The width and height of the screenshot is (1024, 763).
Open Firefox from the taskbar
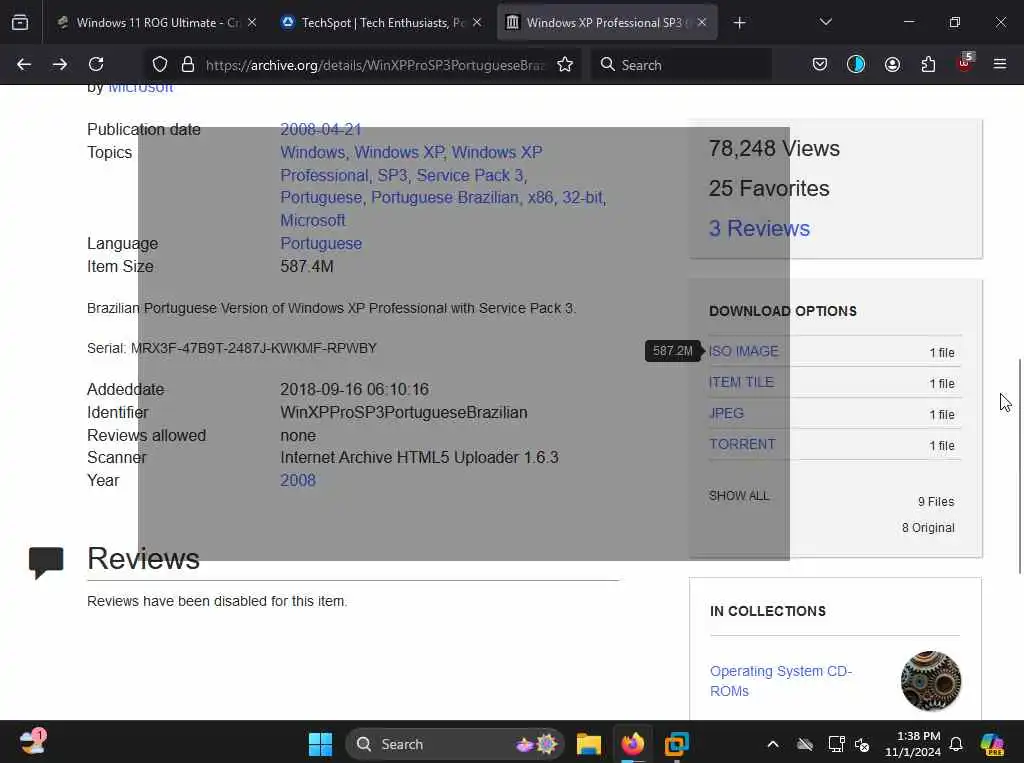[632, 744]
